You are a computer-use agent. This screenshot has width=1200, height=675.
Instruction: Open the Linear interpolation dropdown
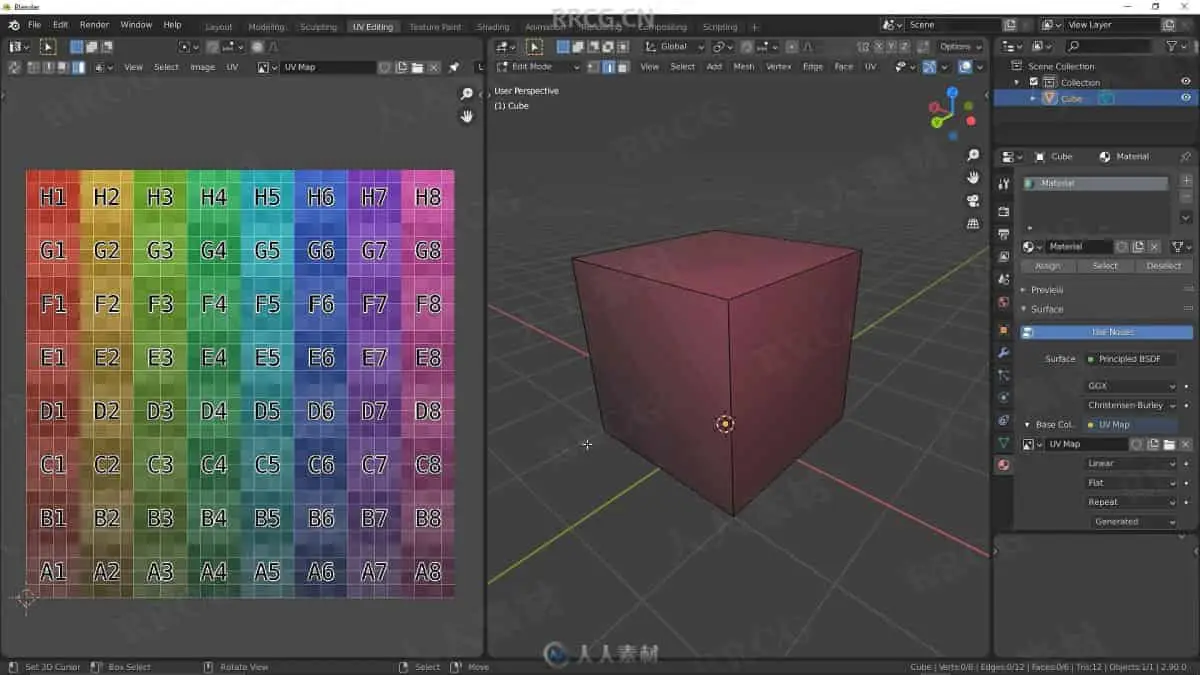click(1131, 464)
